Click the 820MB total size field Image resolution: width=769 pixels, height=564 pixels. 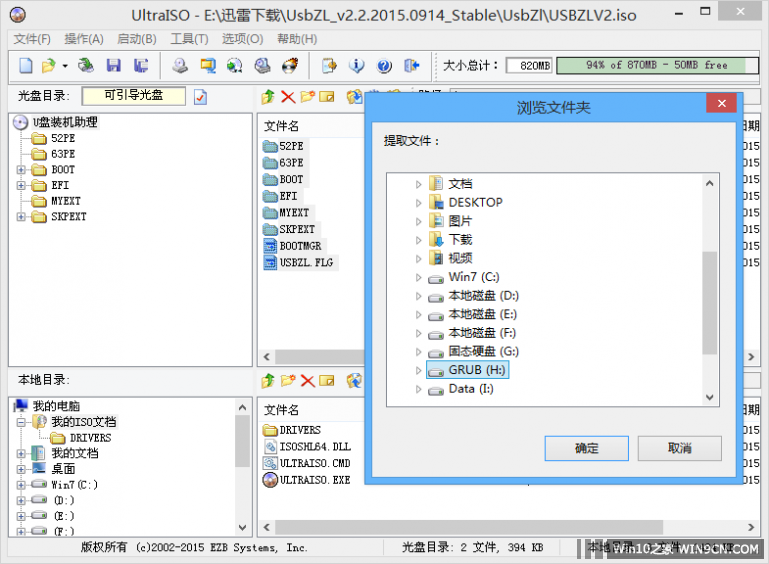click(529, 65)
